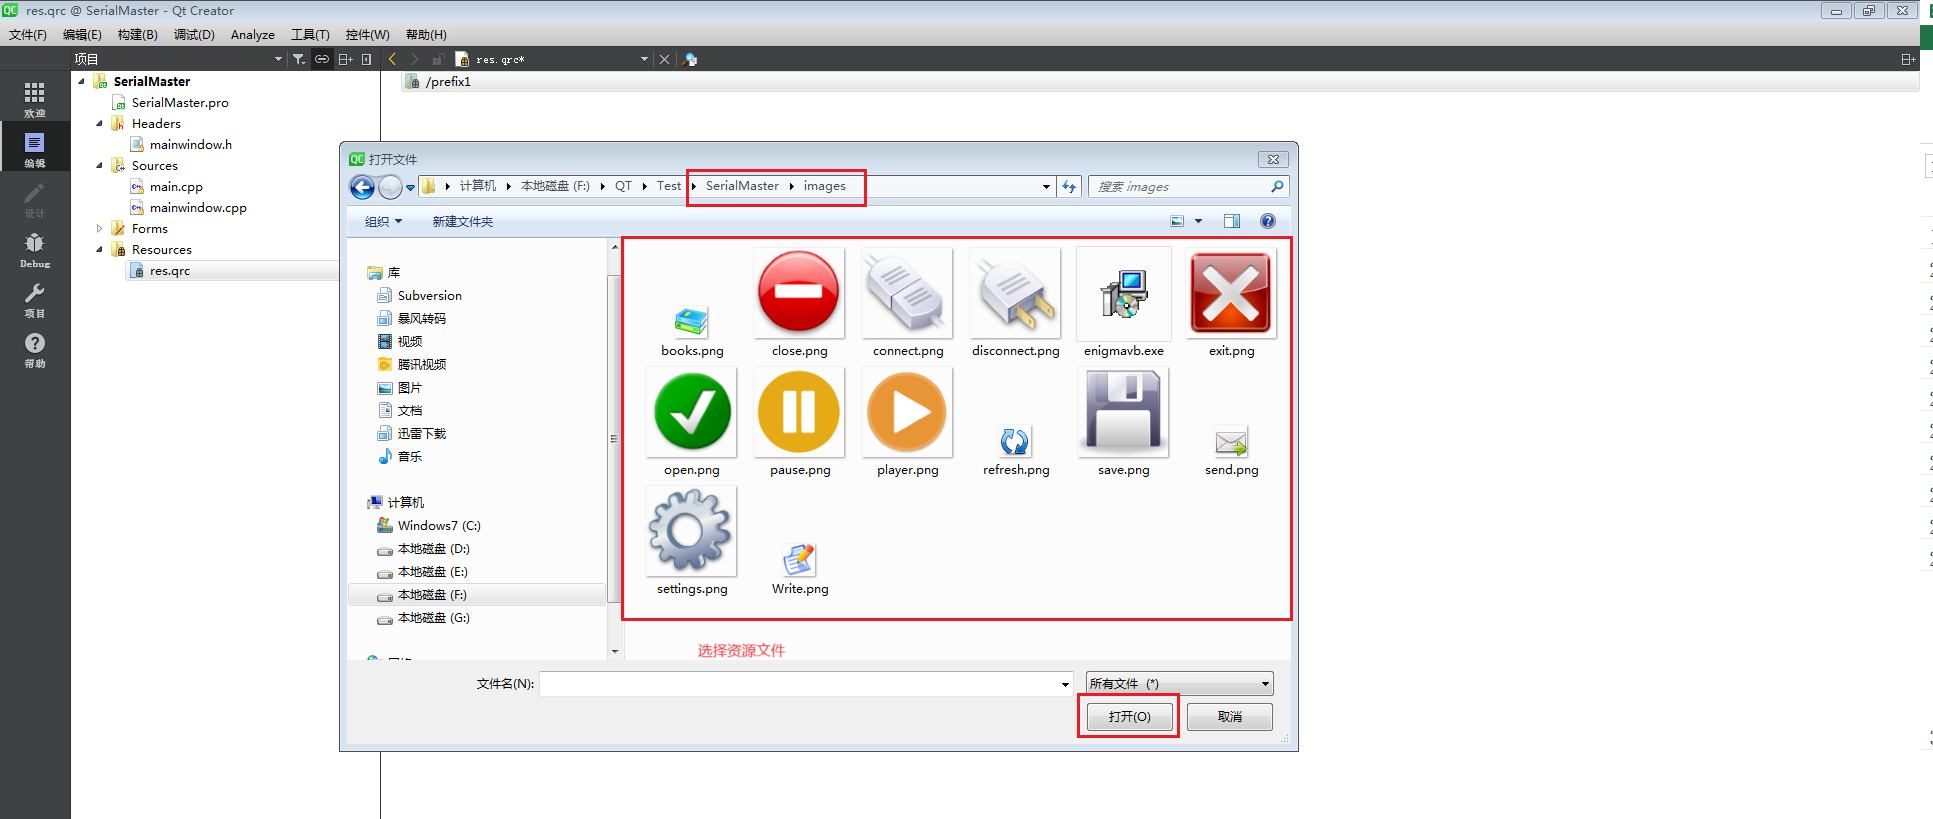Click the Open button in dialog
Viewport: 1933px width, 819px height.
pos(1129,716)
